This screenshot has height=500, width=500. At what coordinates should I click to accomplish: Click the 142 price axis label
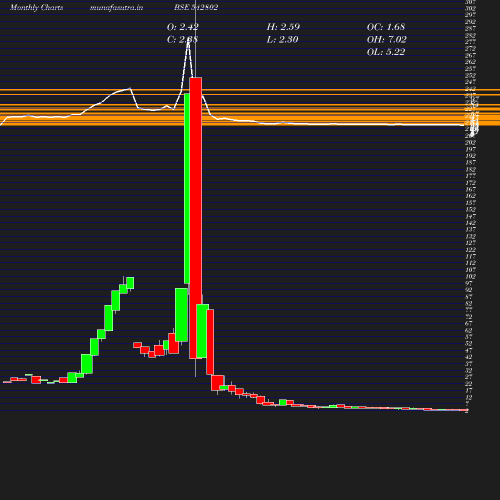tap(470, 223)
